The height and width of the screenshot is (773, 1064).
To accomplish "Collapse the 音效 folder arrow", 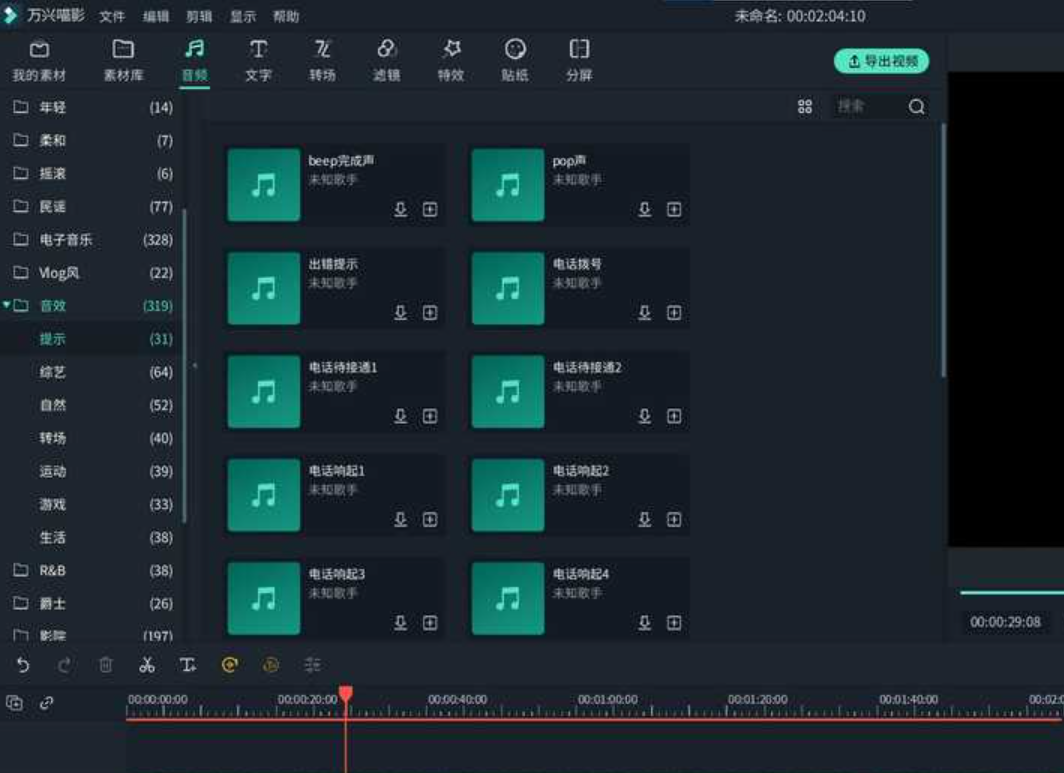I will pyautogui.click(x=6, y=305).
